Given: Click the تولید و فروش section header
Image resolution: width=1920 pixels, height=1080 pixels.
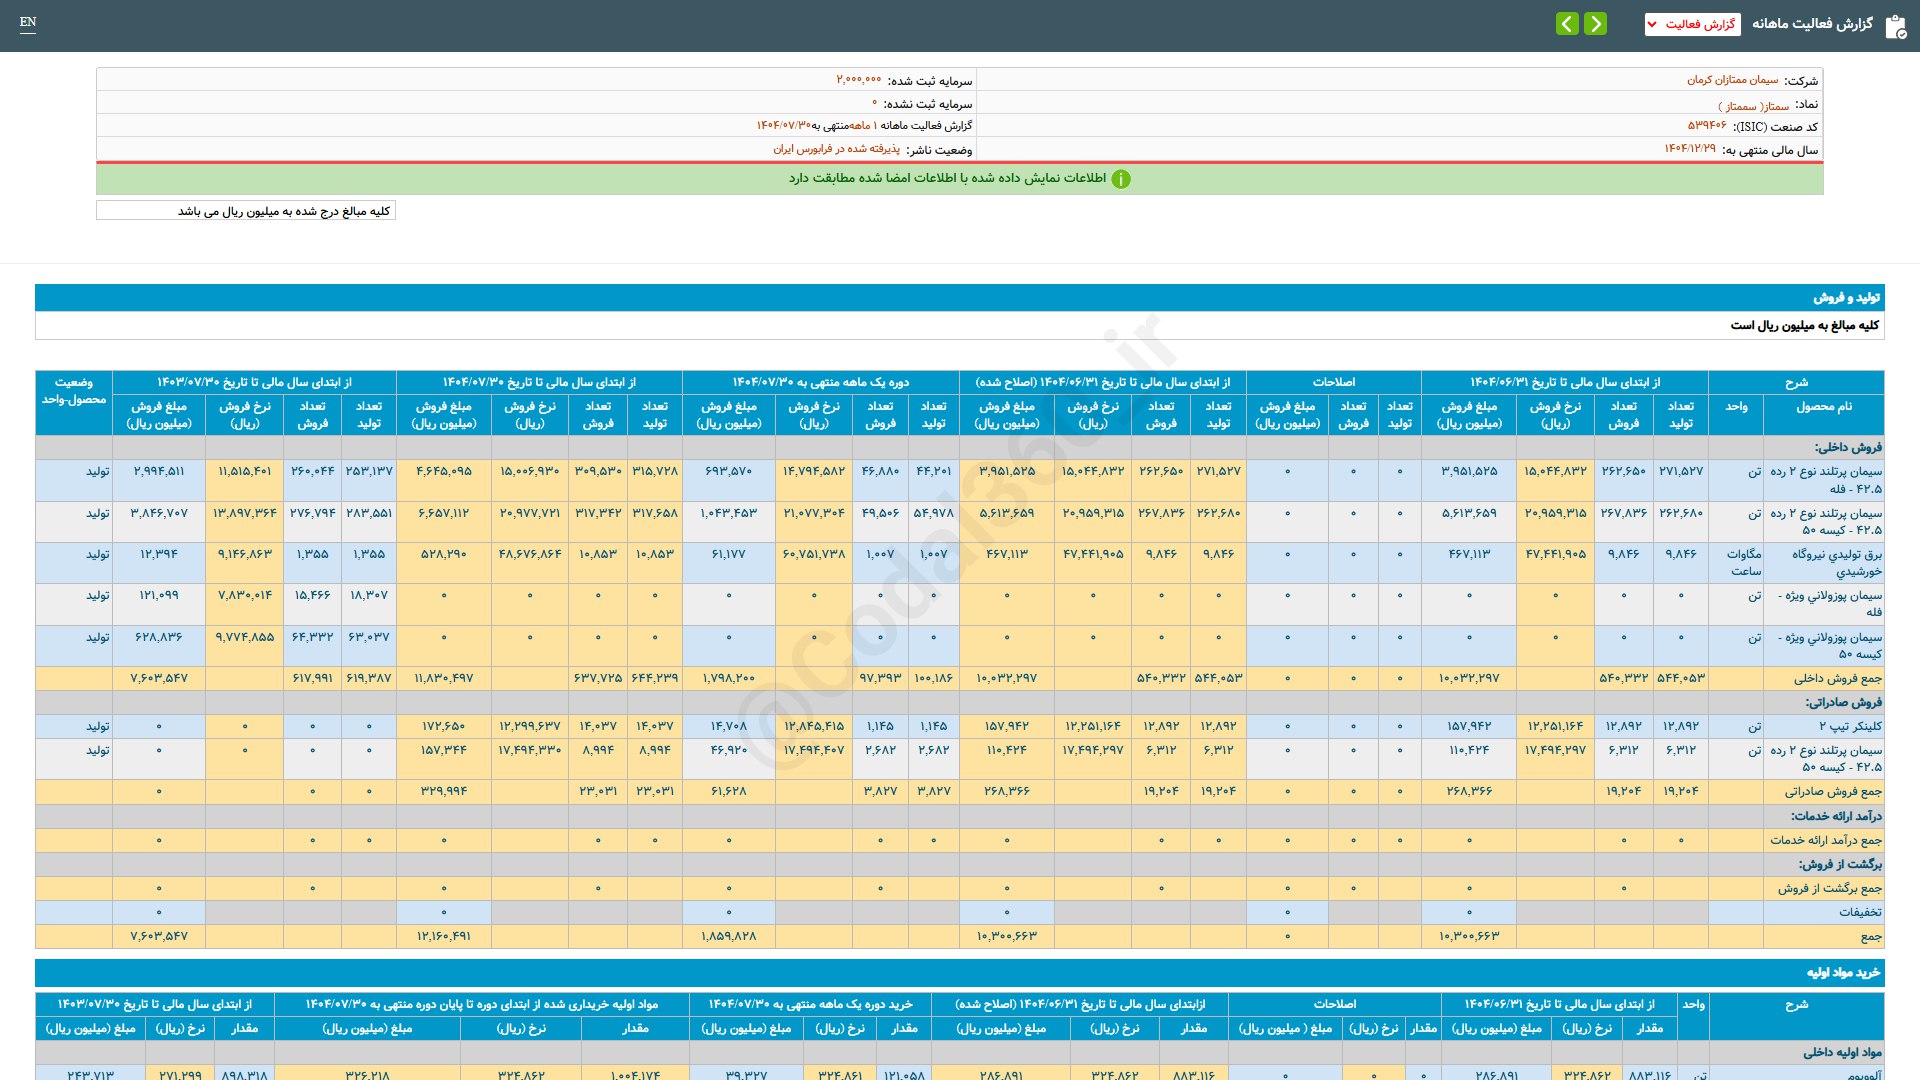Looking at the screenshot, I should pyautogui.click(x=1846, y=298).
